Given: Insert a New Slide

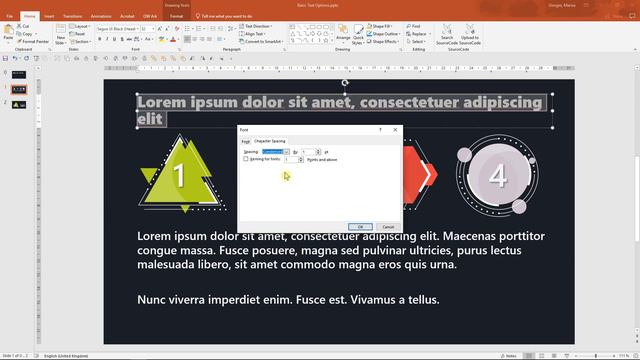Looking at the screenshot, I should pos(60,34).
